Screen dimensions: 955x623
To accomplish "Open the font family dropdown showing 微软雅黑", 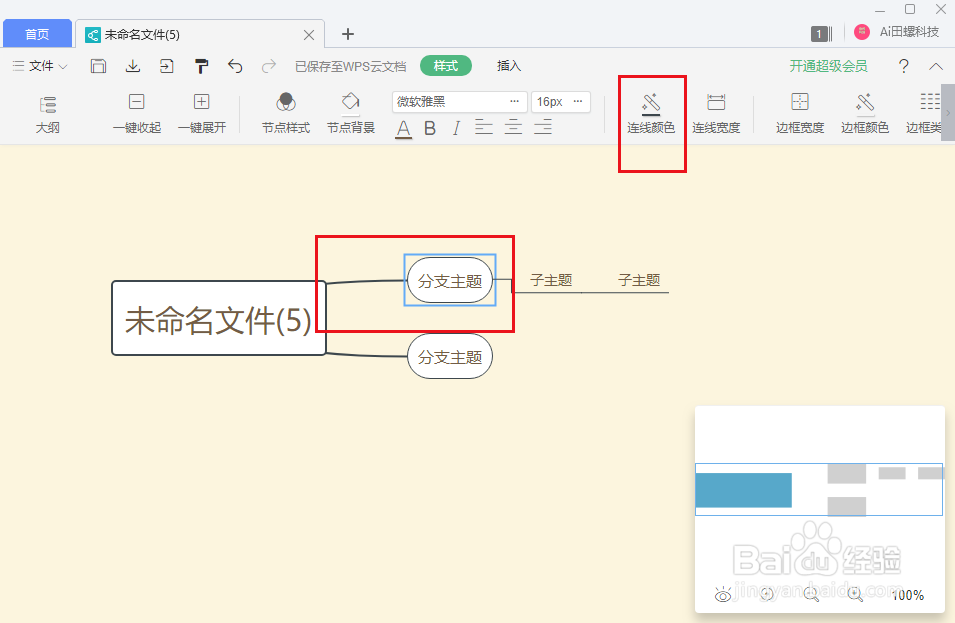I will (x=459, y=101).
